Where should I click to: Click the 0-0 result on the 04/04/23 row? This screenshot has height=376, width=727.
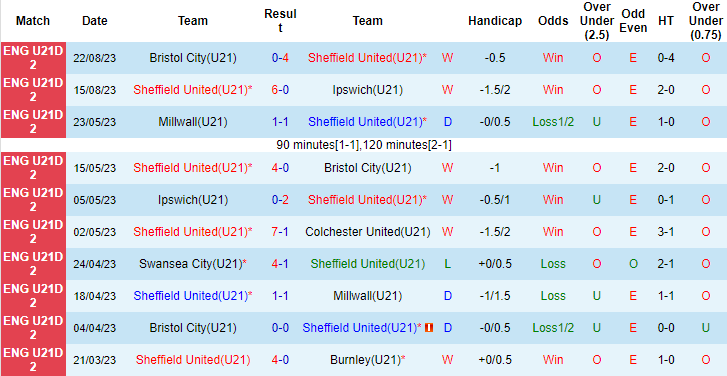pos(281,328)
